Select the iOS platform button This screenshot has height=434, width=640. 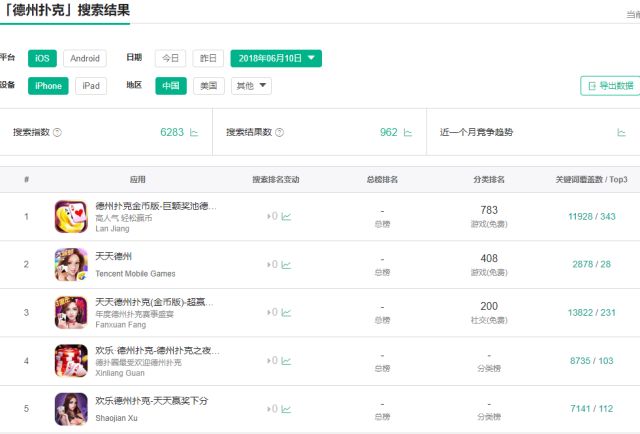click(x=42, y=58)
